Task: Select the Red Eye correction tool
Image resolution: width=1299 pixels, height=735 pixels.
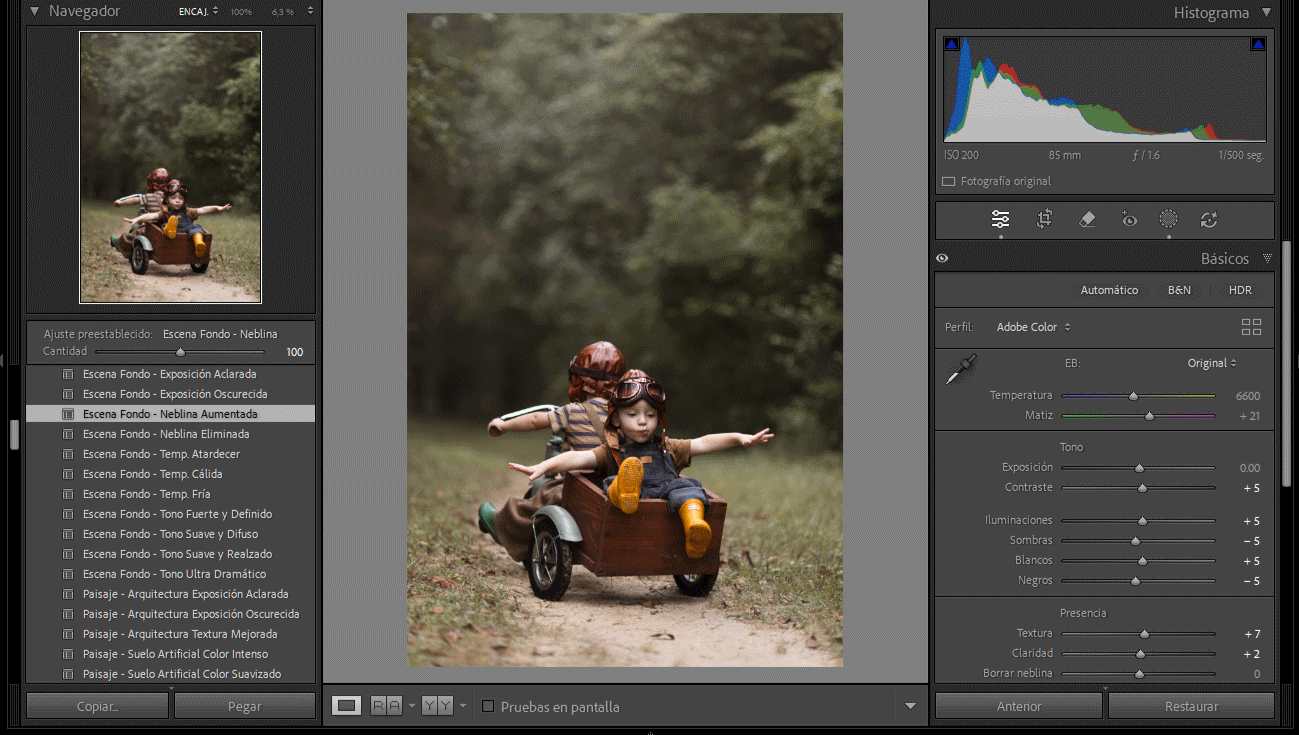Action: point(1129,219)
